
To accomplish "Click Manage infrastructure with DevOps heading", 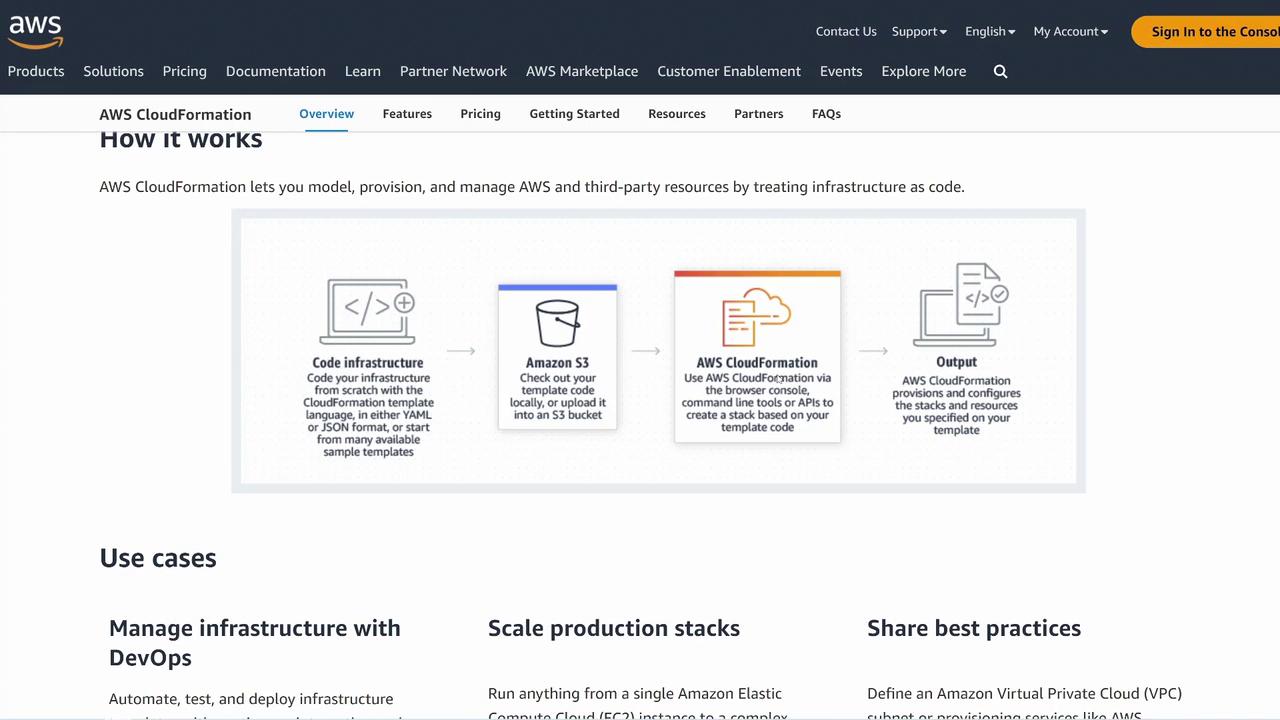I will tap(255, 642).
